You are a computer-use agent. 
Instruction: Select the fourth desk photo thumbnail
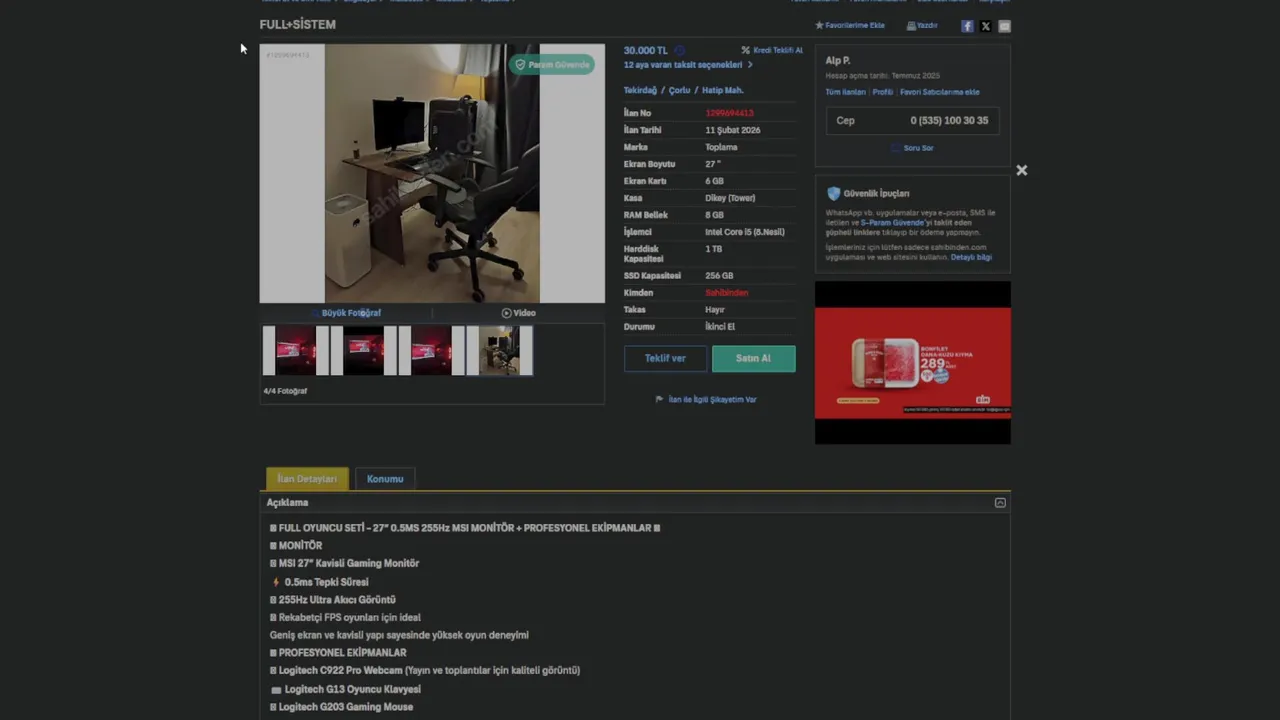pos(500,351)
